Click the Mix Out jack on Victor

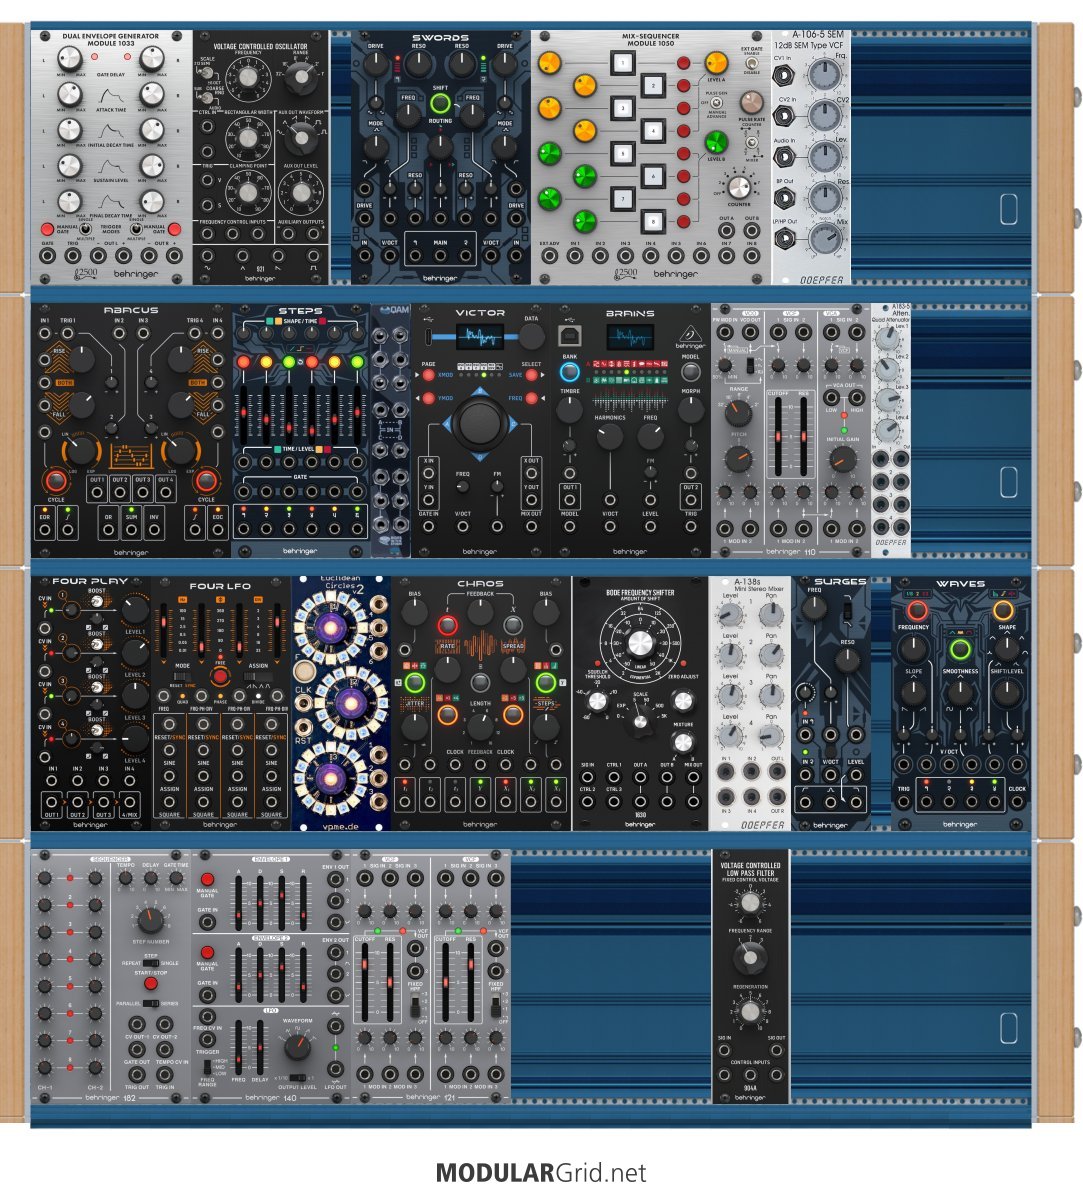(x=532, y=527)
